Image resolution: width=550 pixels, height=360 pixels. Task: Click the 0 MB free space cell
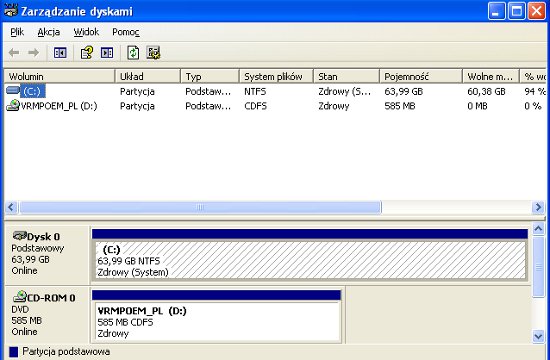(x=477, y=106)
